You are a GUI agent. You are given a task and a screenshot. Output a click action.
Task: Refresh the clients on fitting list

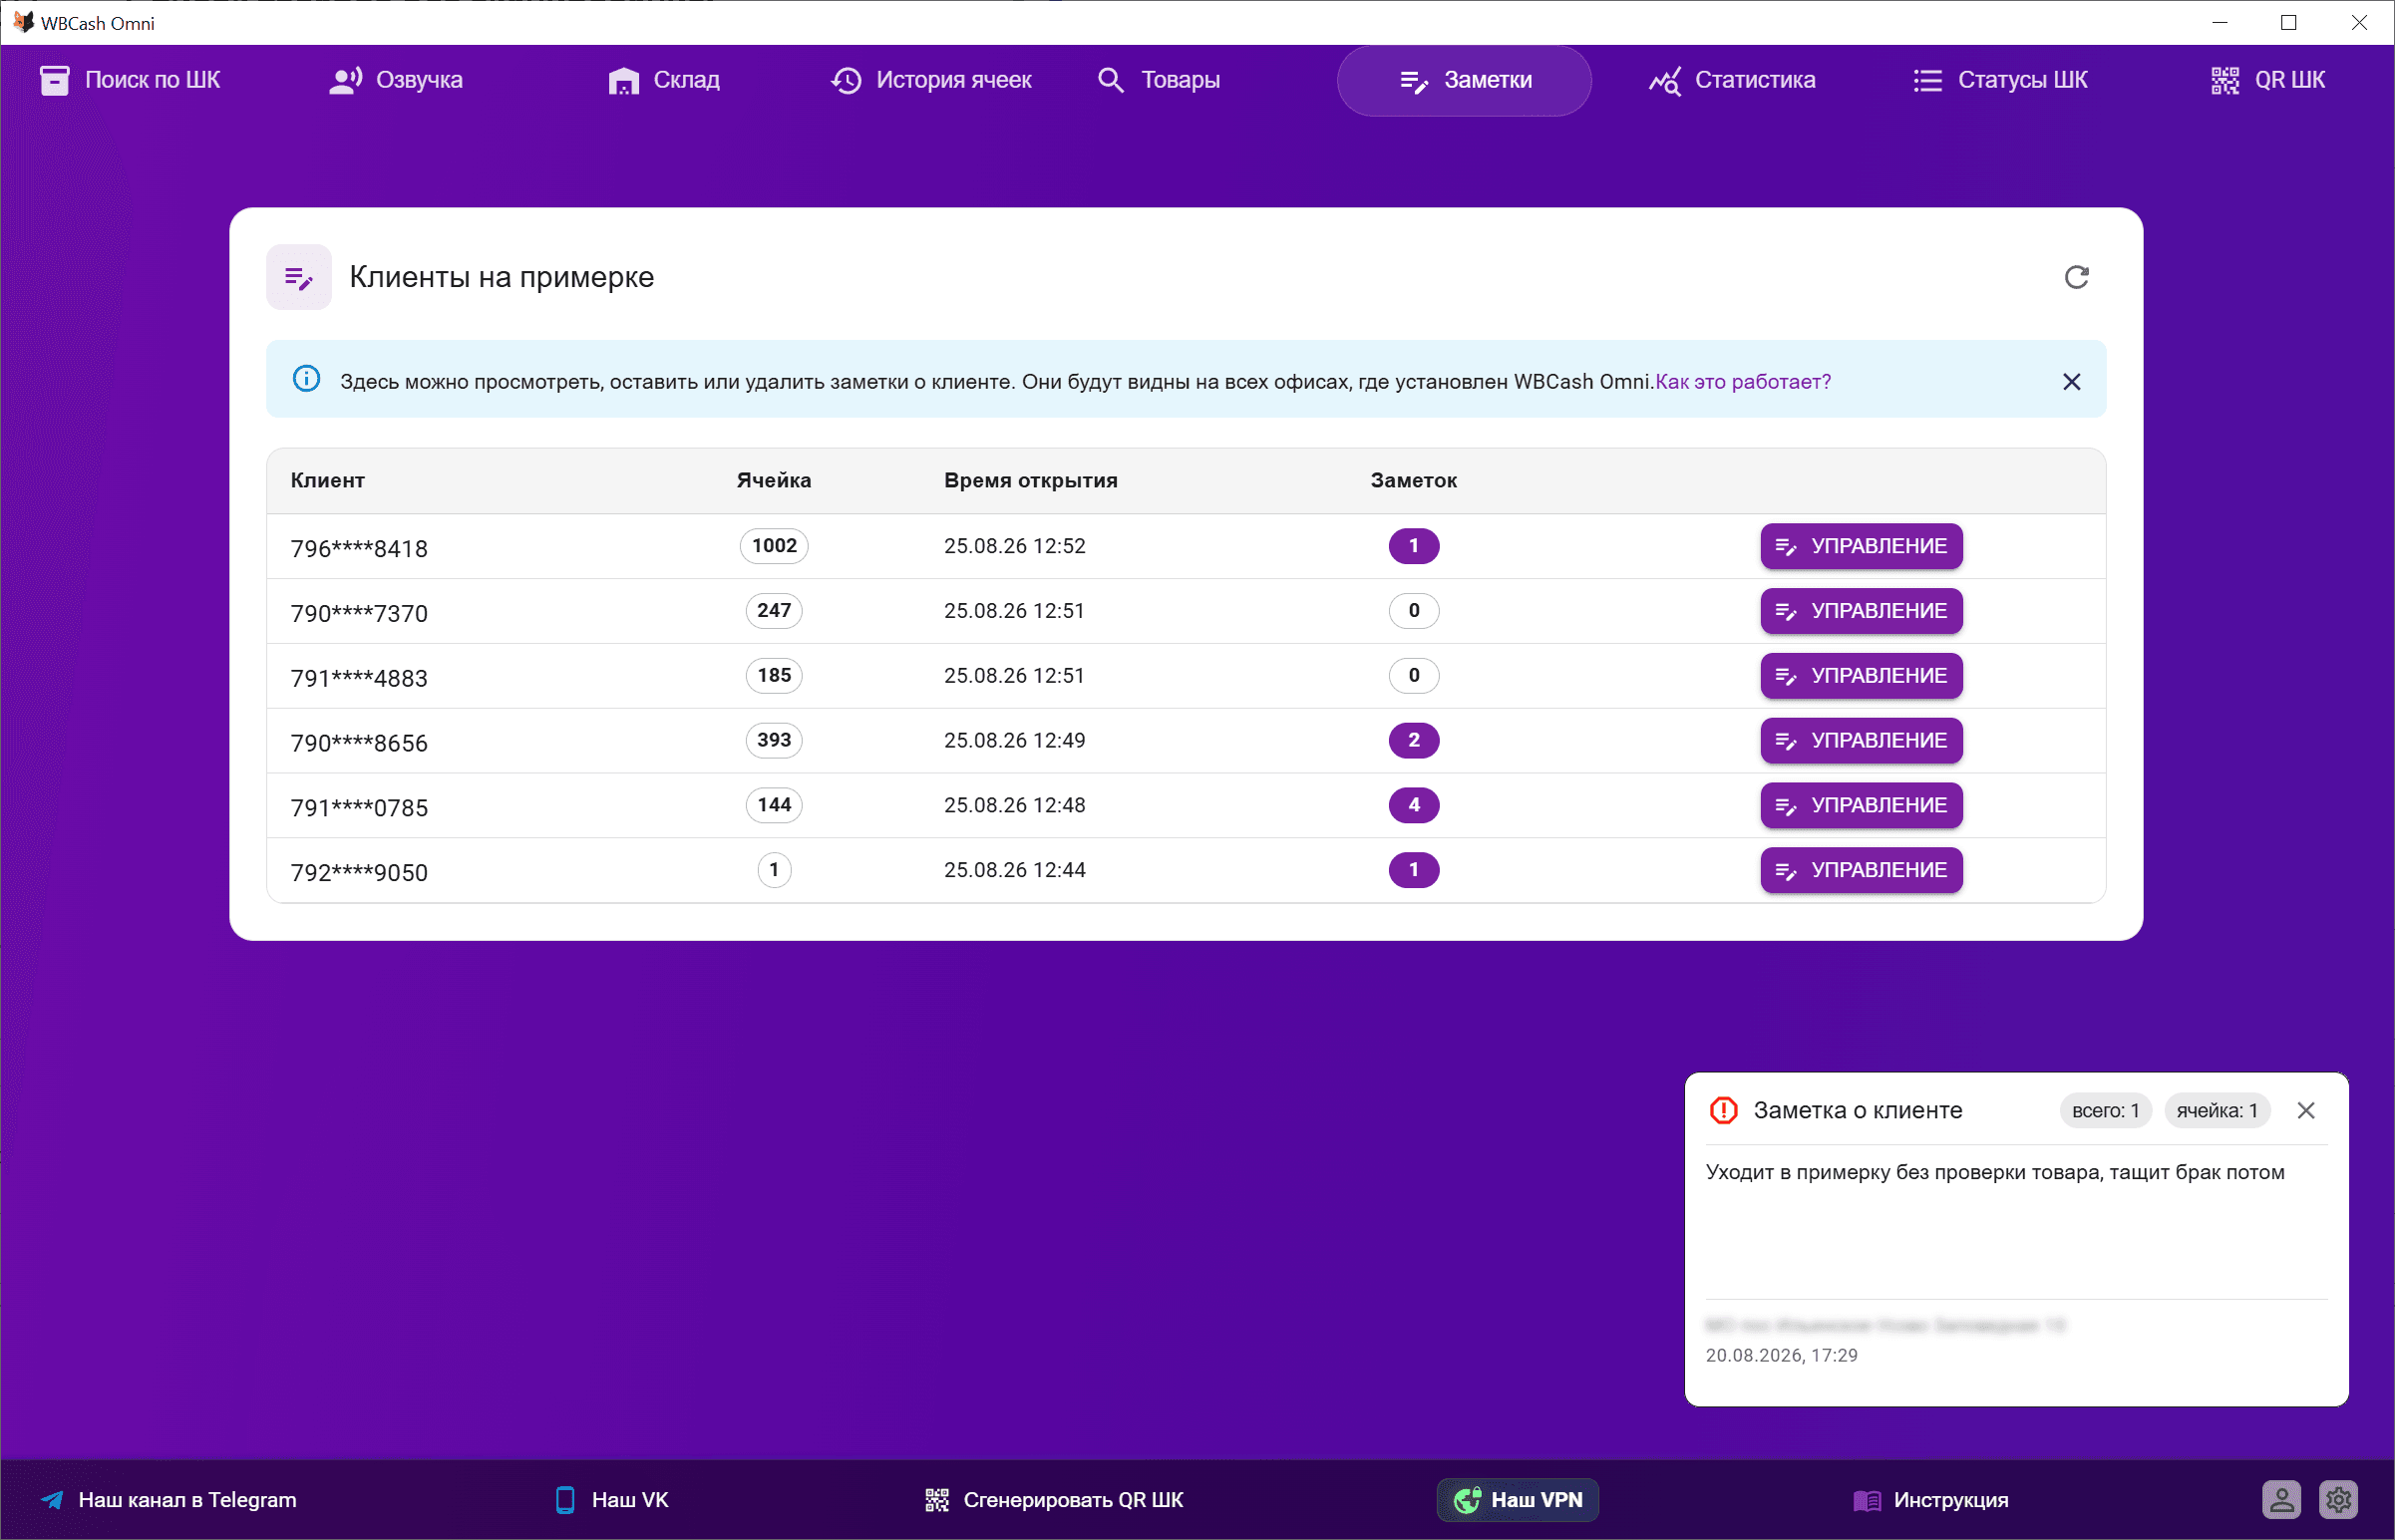point(2077,277)
